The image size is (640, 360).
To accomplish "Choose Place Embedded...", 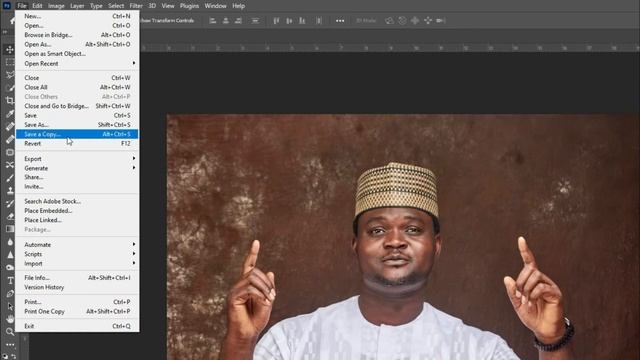I will coord(77,211).
